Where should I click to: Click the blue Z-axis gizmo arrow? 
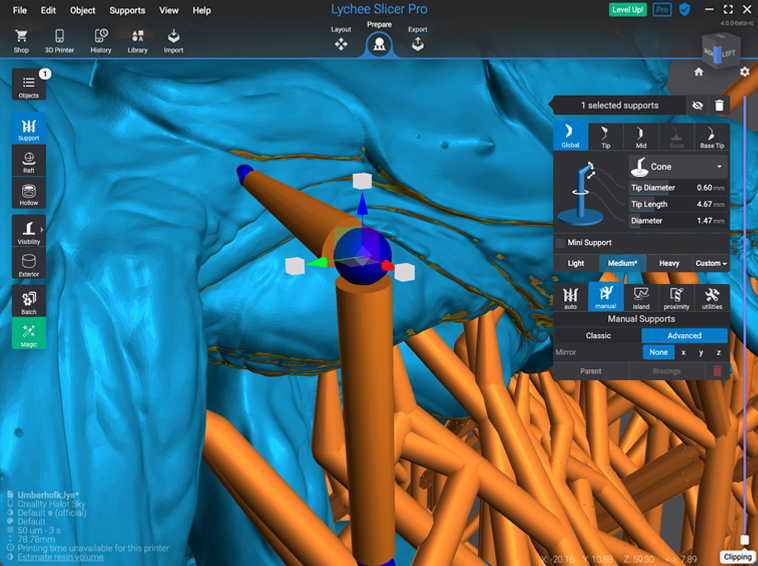pyautogui.click(x=362, y=205)
